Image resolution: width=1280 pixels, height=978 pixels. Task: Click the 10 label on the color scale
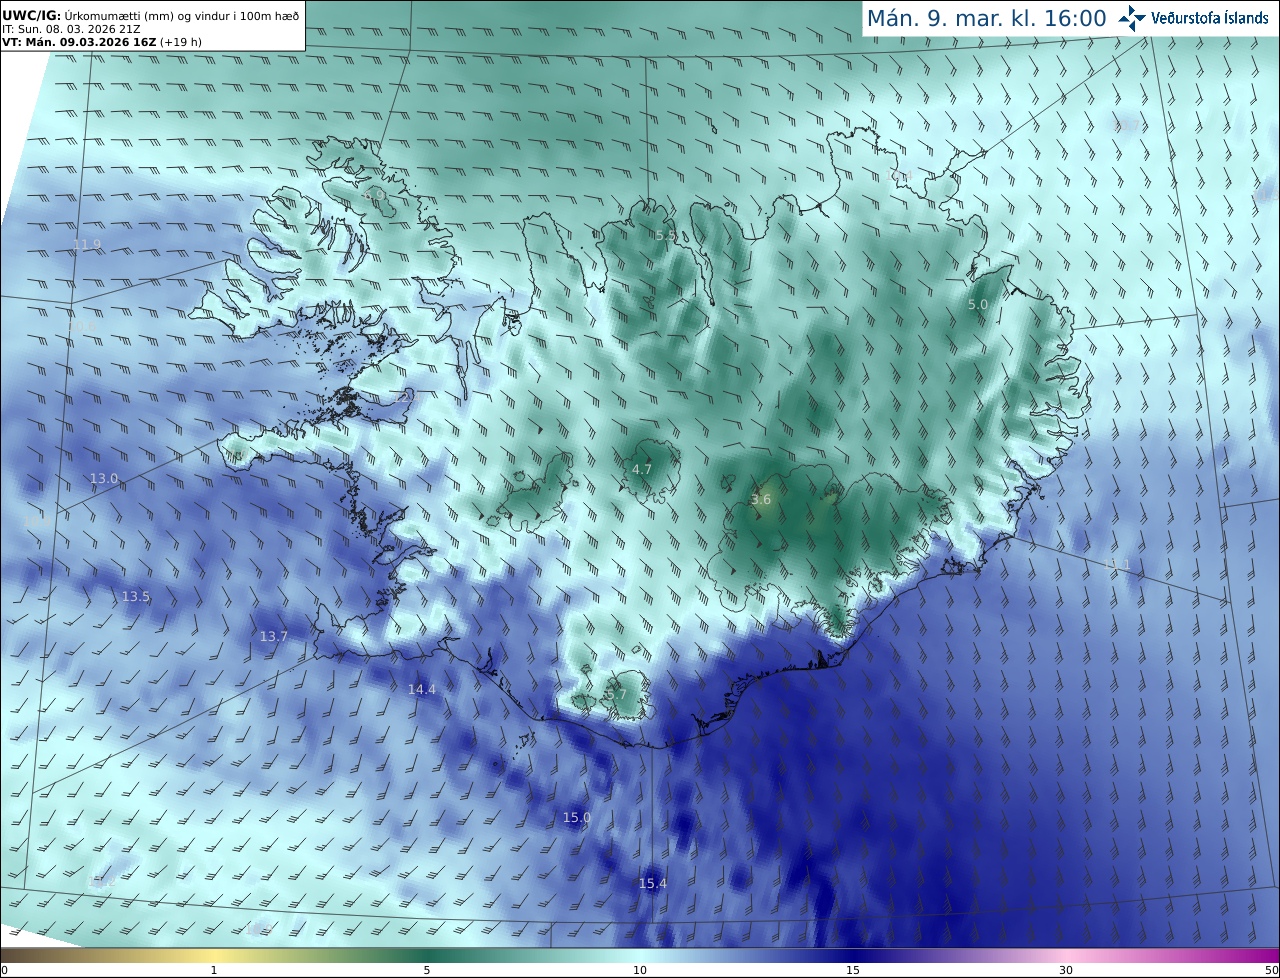[640, 971]
